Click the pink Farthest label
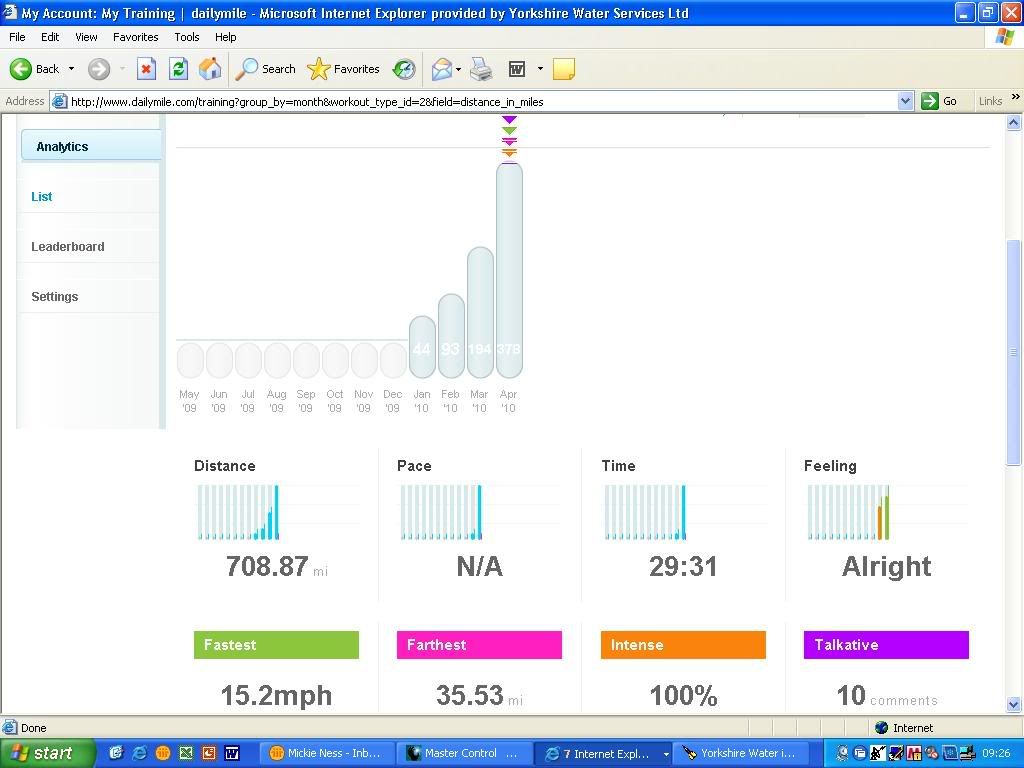 tap(479, 645)
